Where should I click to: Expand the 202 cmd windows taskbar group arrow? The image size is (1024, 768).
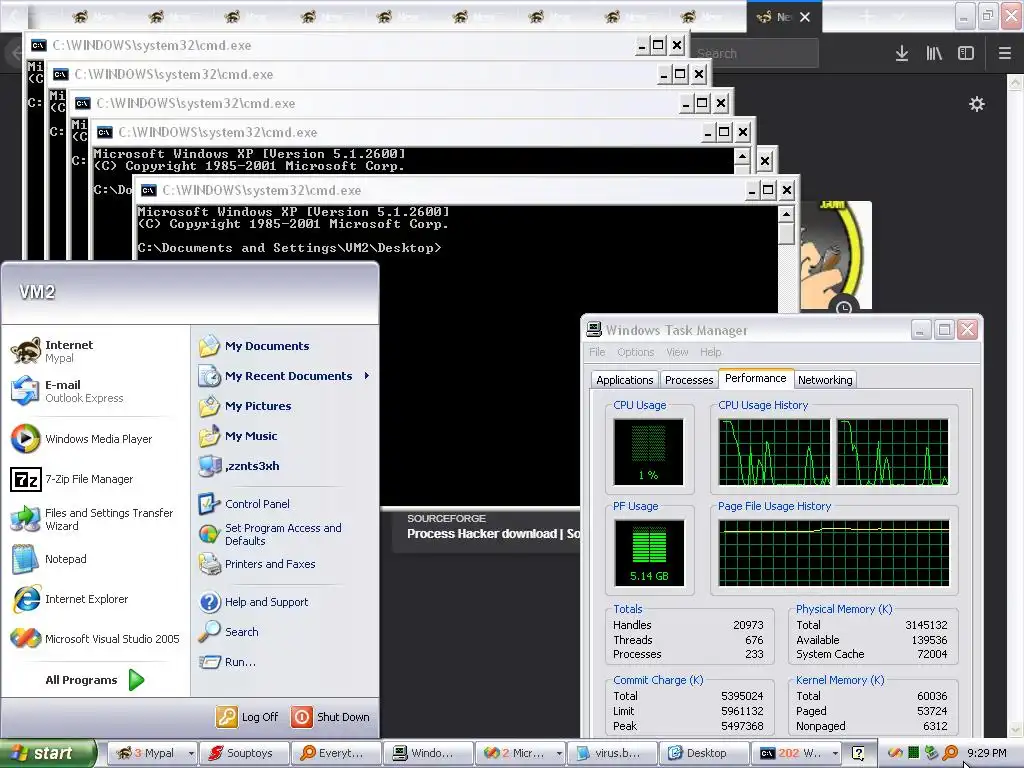point(835,753)
